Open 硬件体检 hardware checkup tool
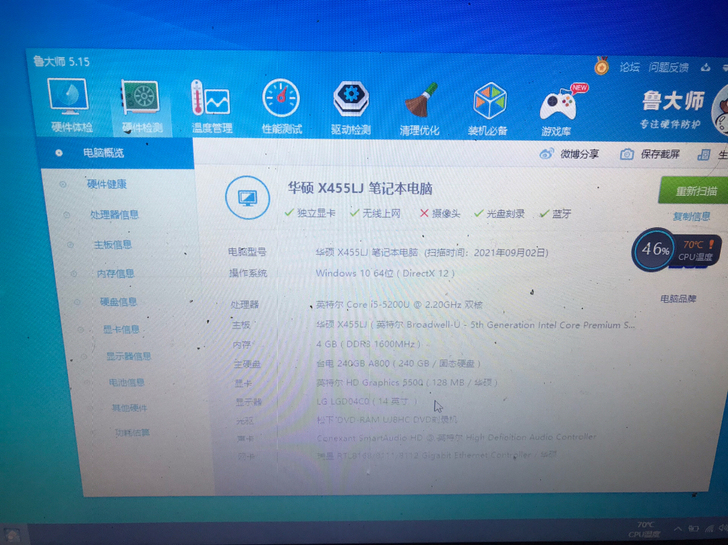 [70, 105]
